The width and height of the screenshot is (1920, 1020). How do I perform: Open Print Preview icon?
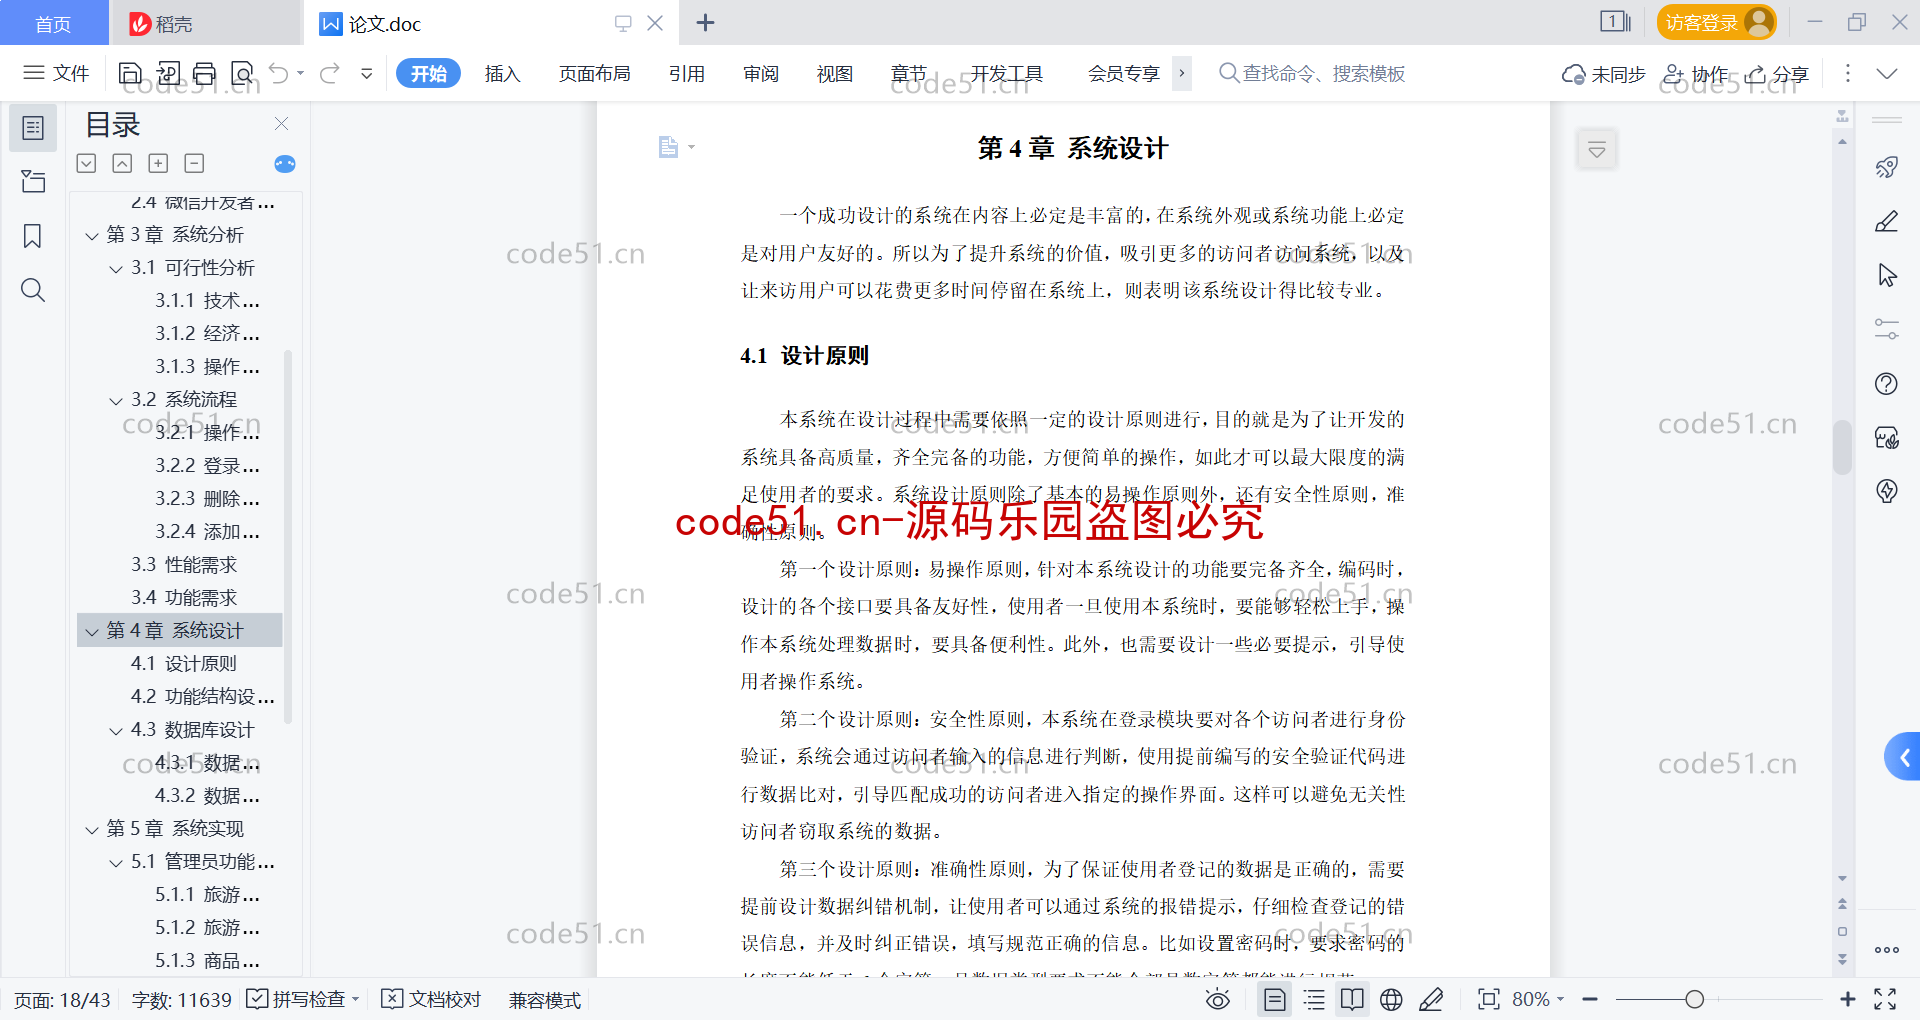tap(242, 73)
